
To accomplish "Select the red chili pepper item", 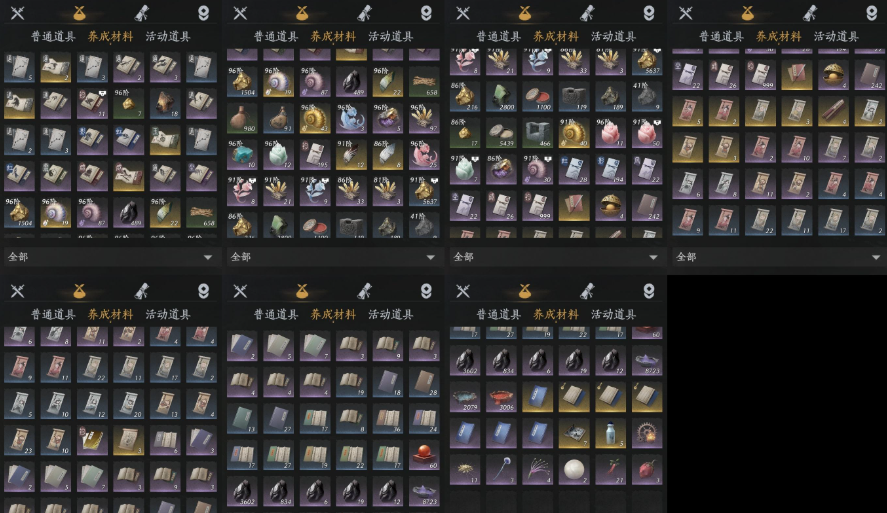I will click(x=610, y=469).
